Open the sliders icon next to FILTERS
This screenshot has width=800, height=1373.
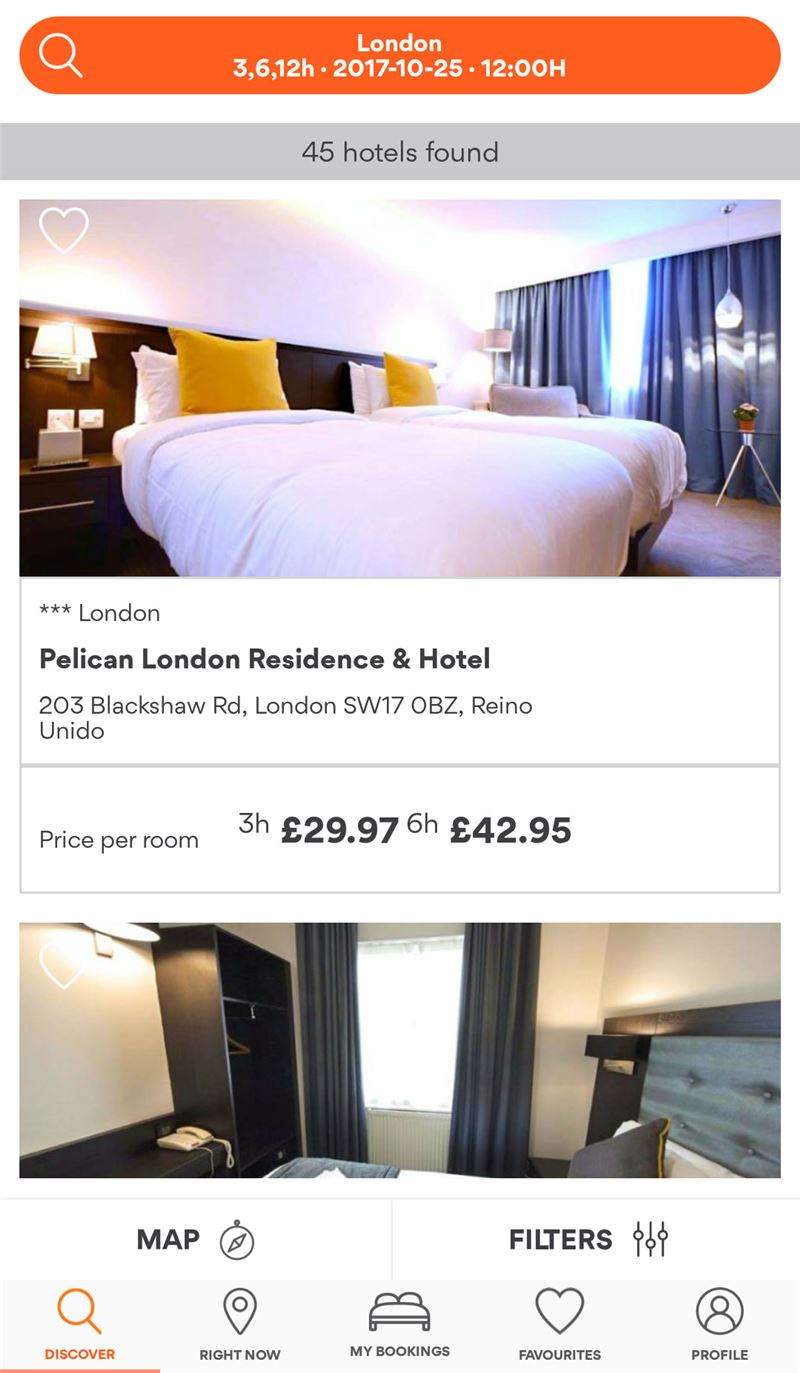650,1239
